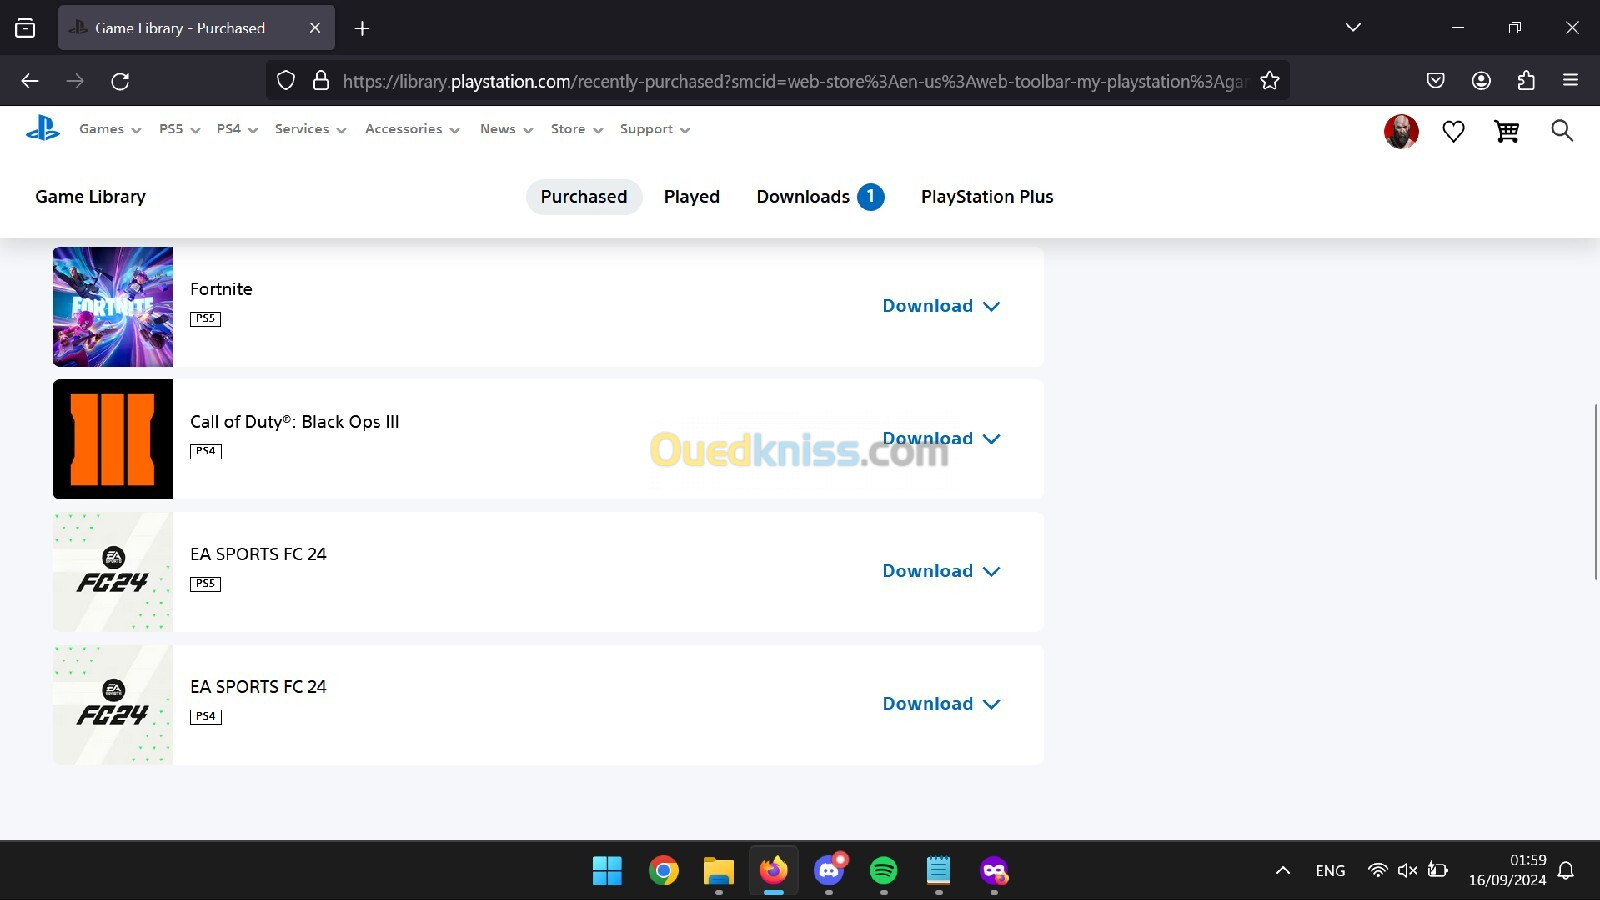
Task: Click the Fortnite title text
Action: tap(221, 289)
